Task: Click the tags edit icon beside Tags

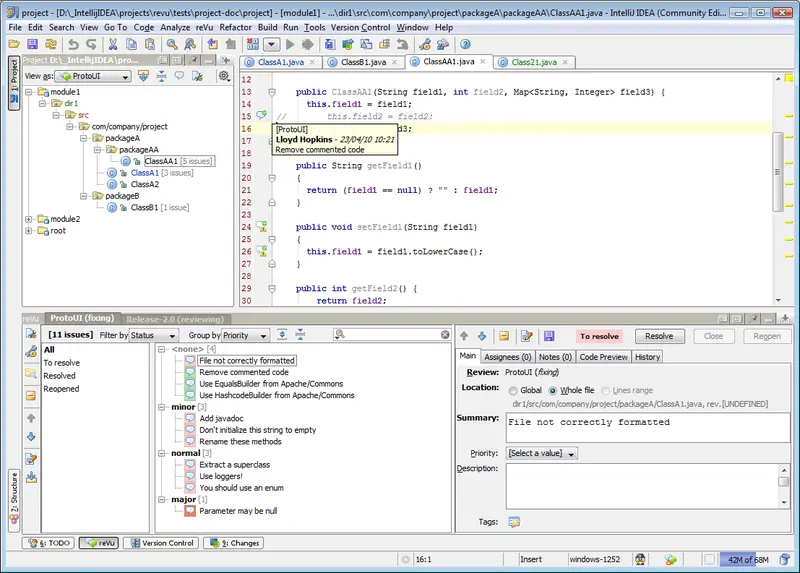Action: (x=514, y=521)
